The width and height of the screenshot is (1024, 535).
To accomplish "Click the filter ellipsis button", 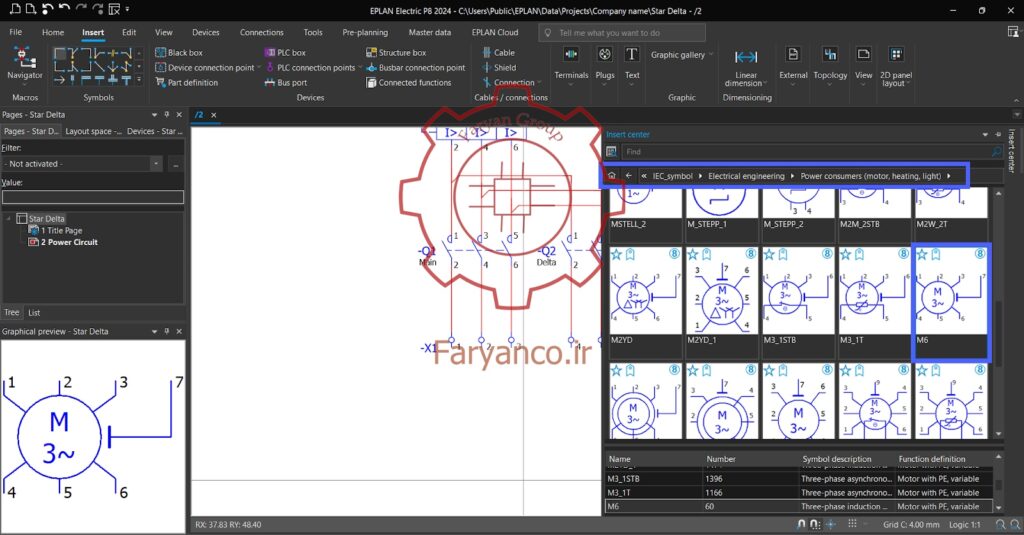I will (176, 164).
